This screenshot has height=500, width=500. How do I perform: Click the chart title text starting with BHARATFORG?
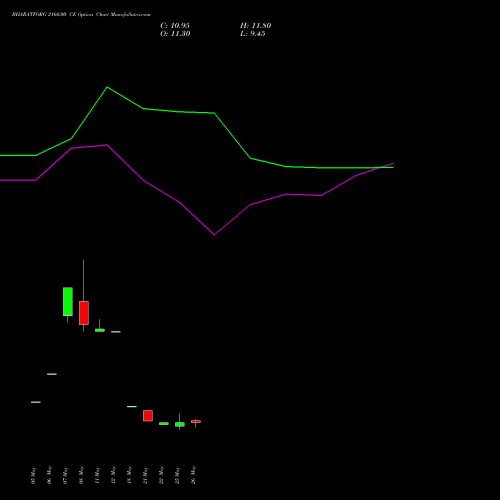click(81, 15)
